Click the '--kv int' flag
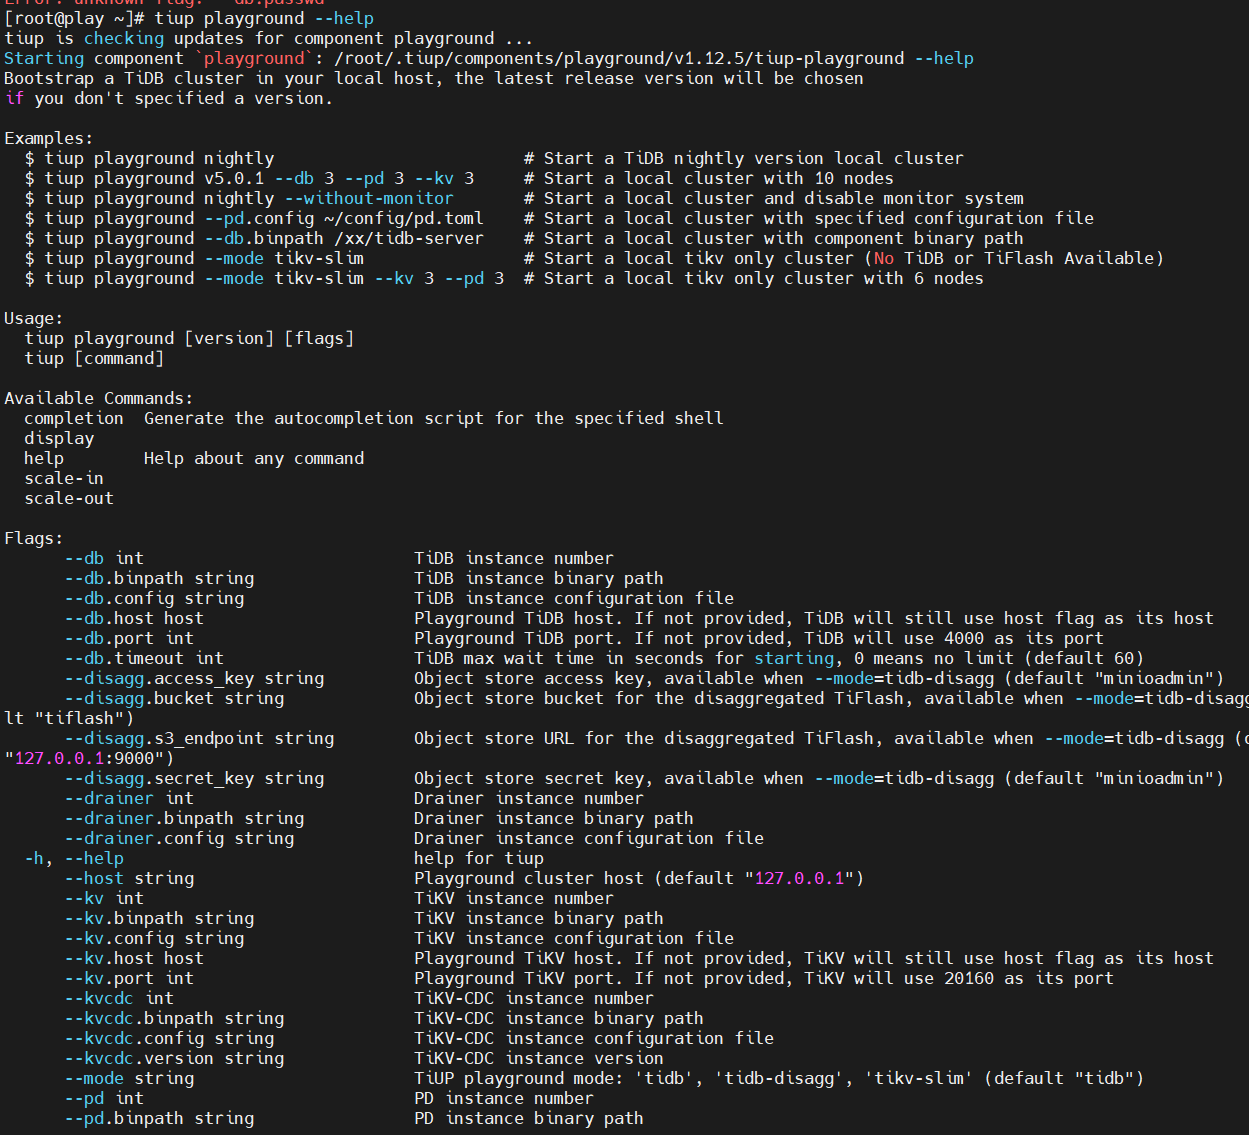Image resolution: width=1249 pixels, height=1135 pixels. click(104, 898)
